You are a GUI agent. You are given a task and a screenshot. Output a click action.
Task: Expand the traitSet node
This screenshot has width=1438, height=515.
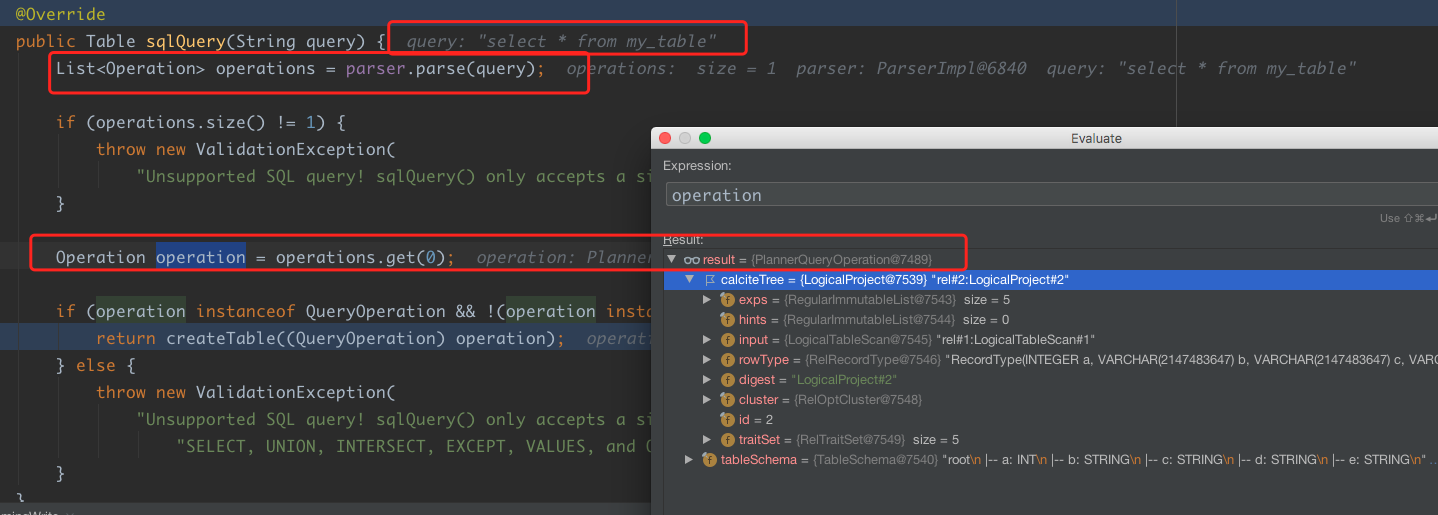pos(708,440)
